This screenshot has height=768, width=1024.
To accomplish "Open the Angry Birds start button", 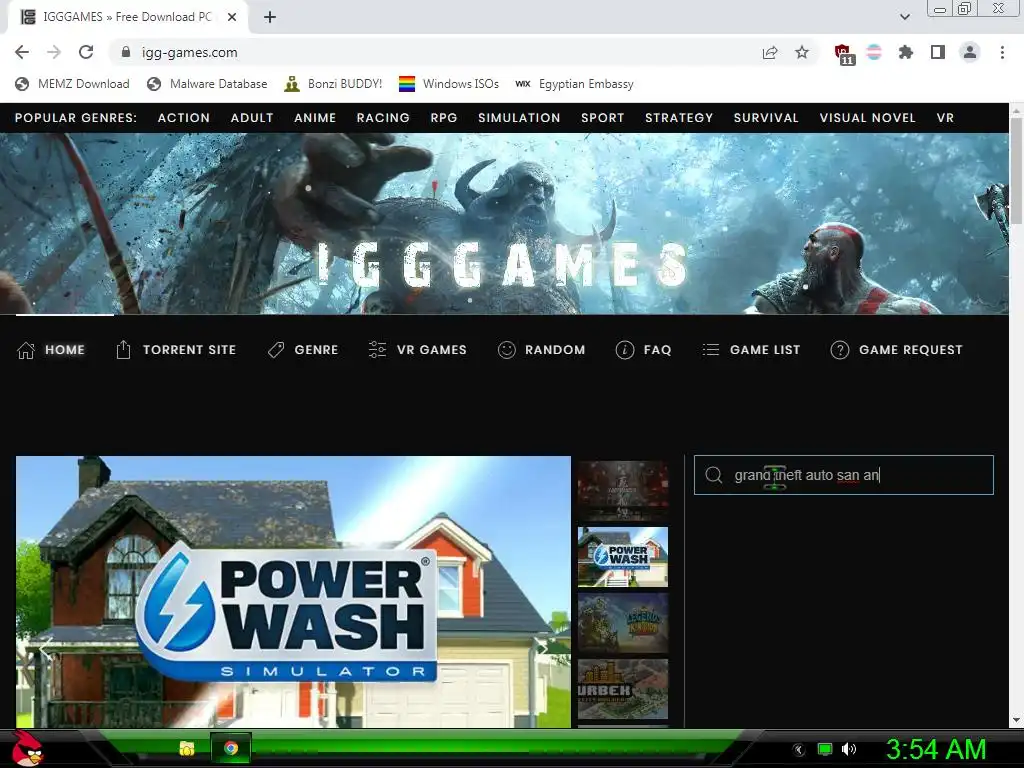I will pos(27,748).
